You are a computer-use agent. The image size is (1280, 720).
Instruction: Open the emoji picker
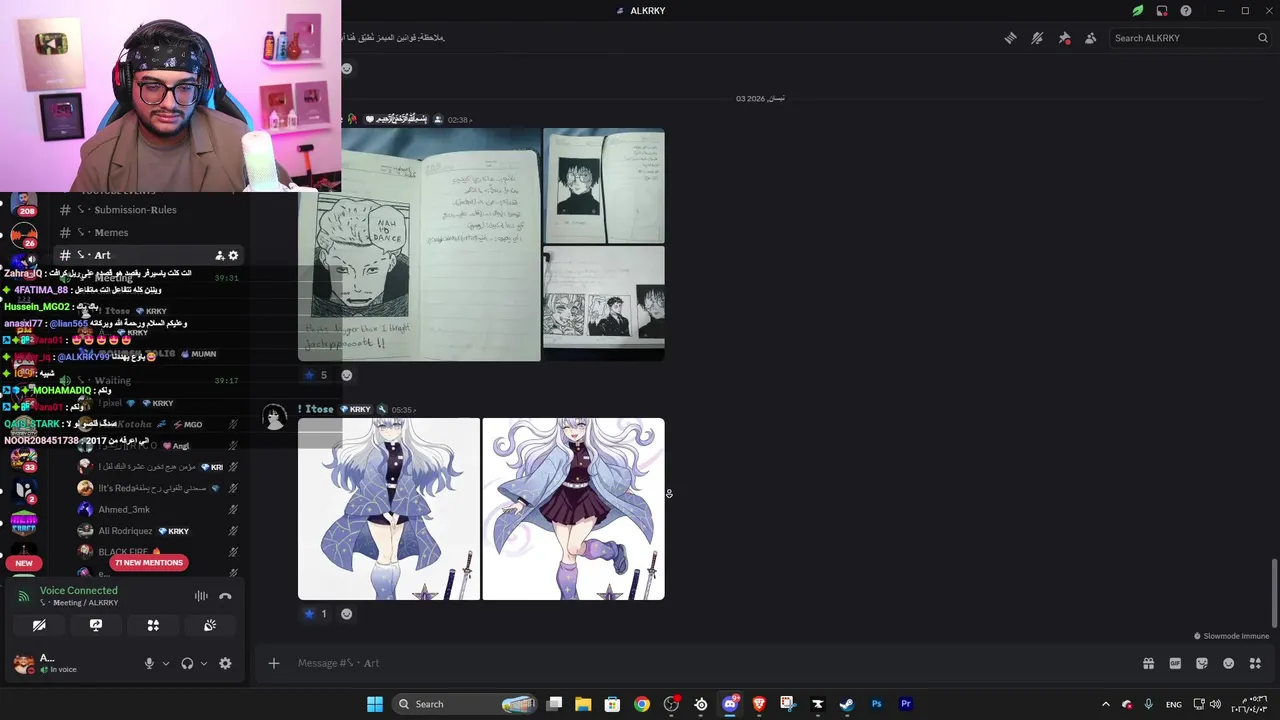click(x=1229, y=663)
